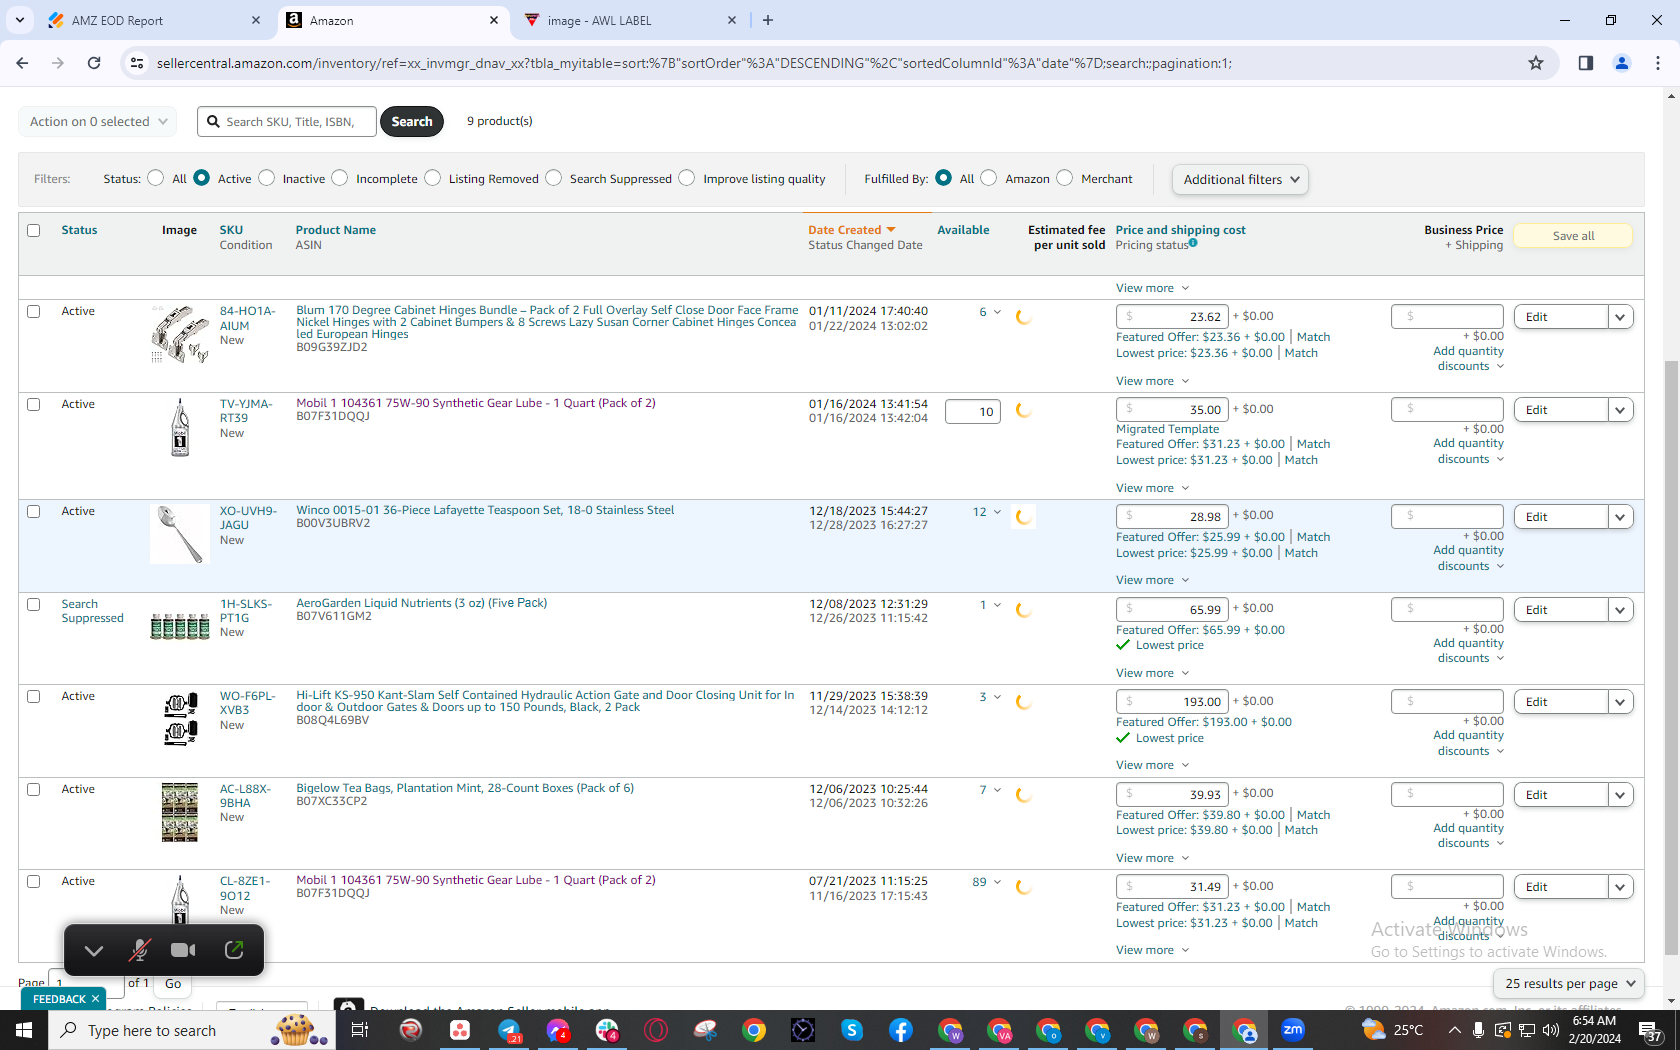
Task: Click Edit for the Bigelow Tea Bags row
Action: tap(1561, 795)
